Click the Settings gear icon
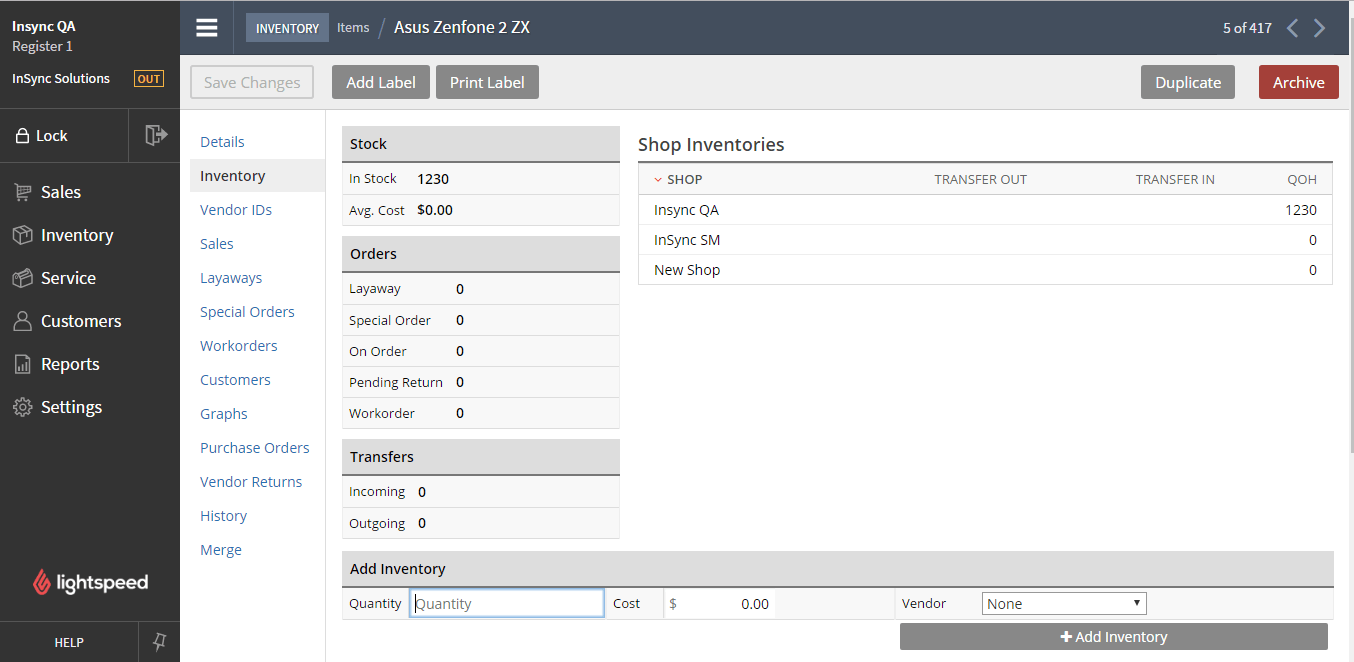This screenshot has width=1354, height=662. [x=22, y=407]
